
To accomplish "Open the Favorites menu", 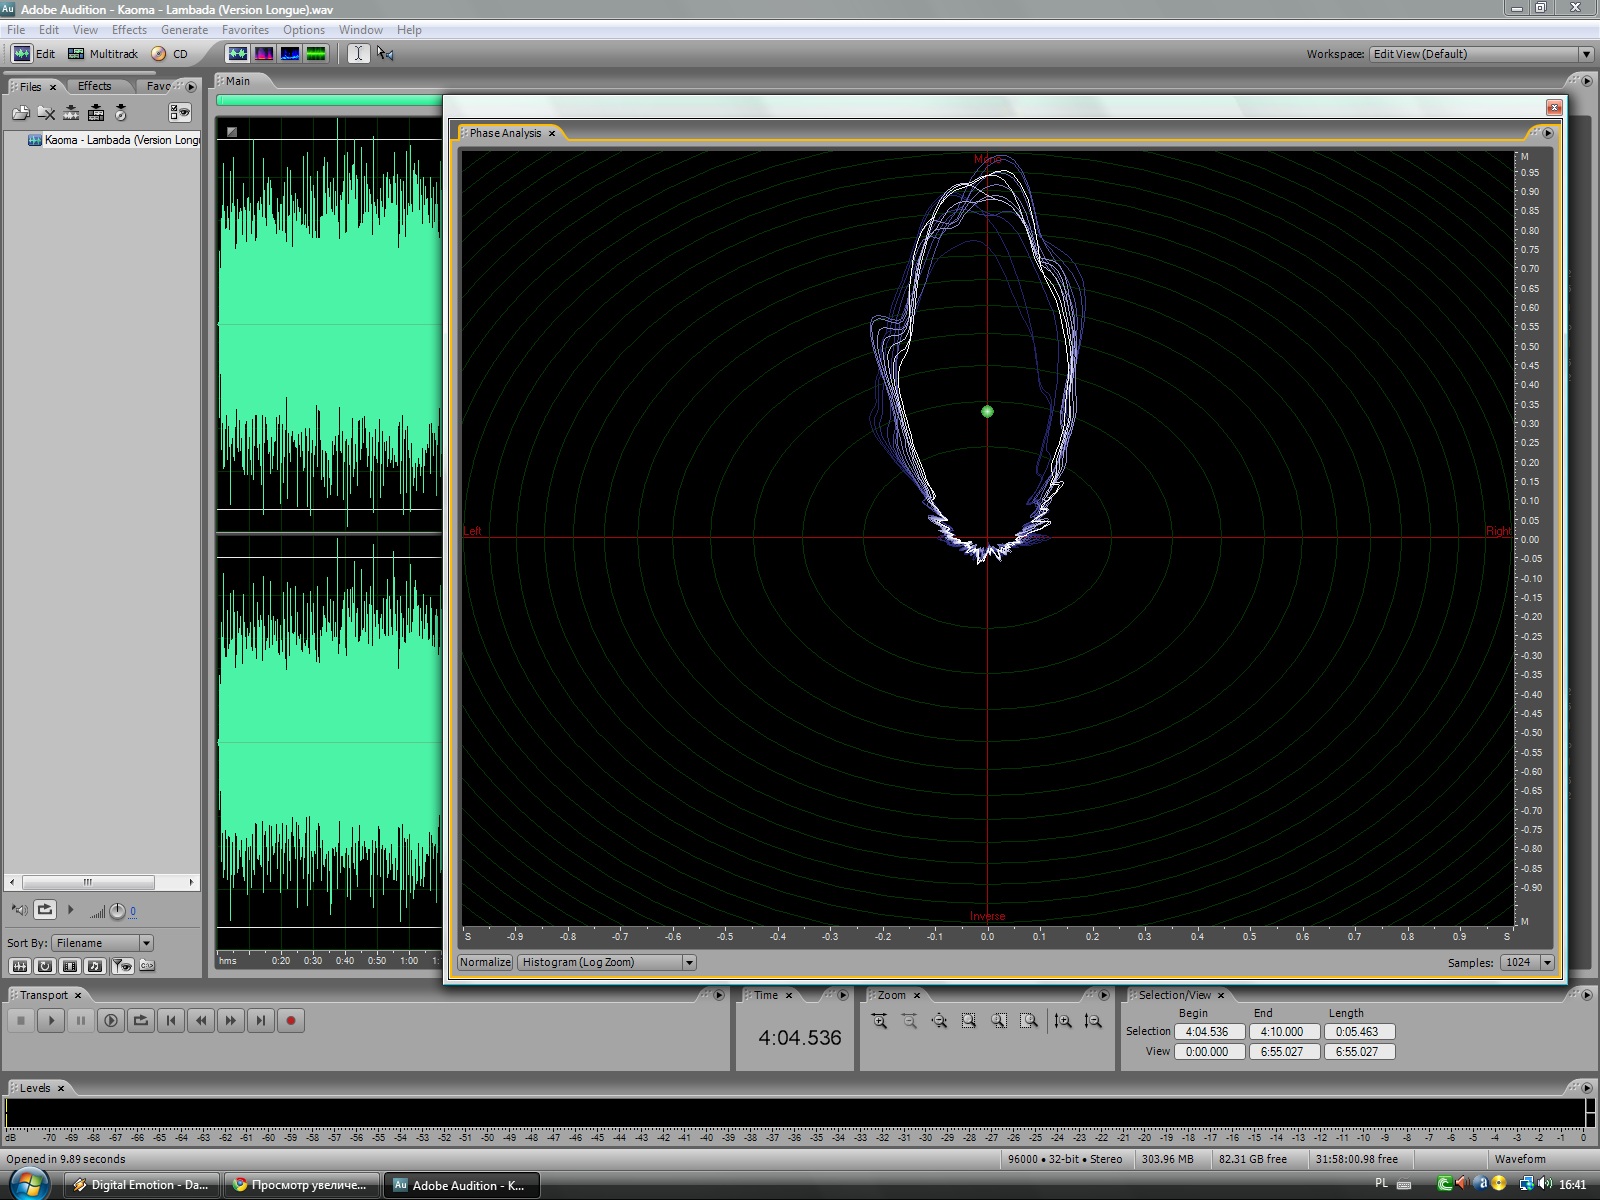I will [245, 30].
